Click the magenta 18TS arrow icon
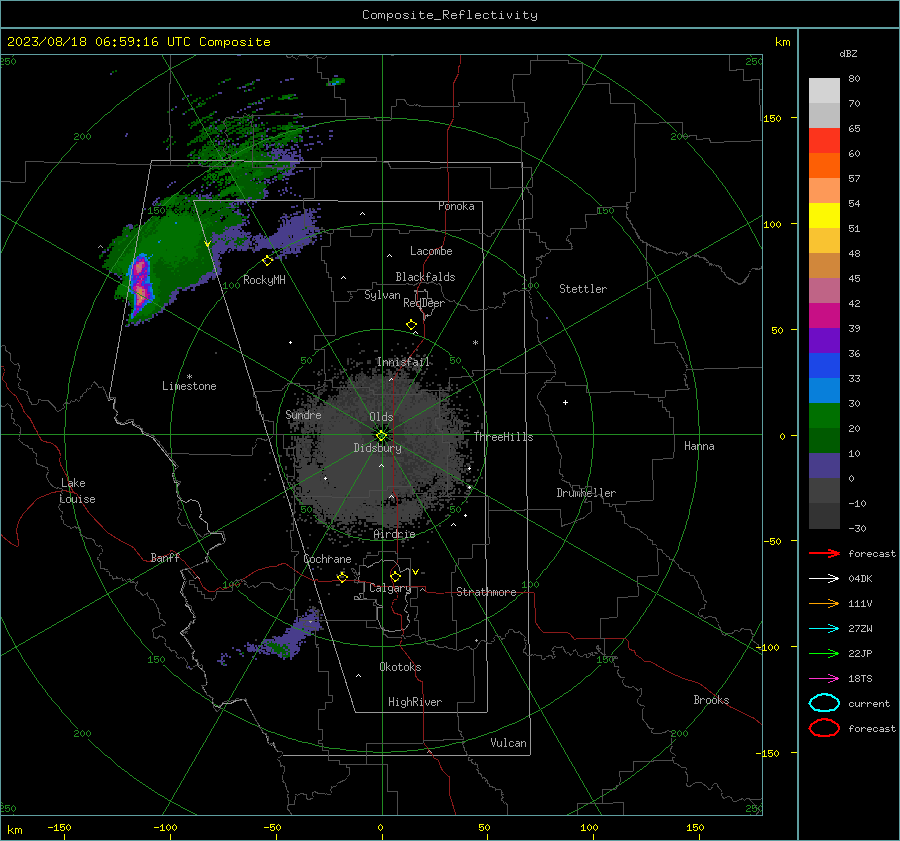Viewport: 900px width, 841px height. (824, 679)
